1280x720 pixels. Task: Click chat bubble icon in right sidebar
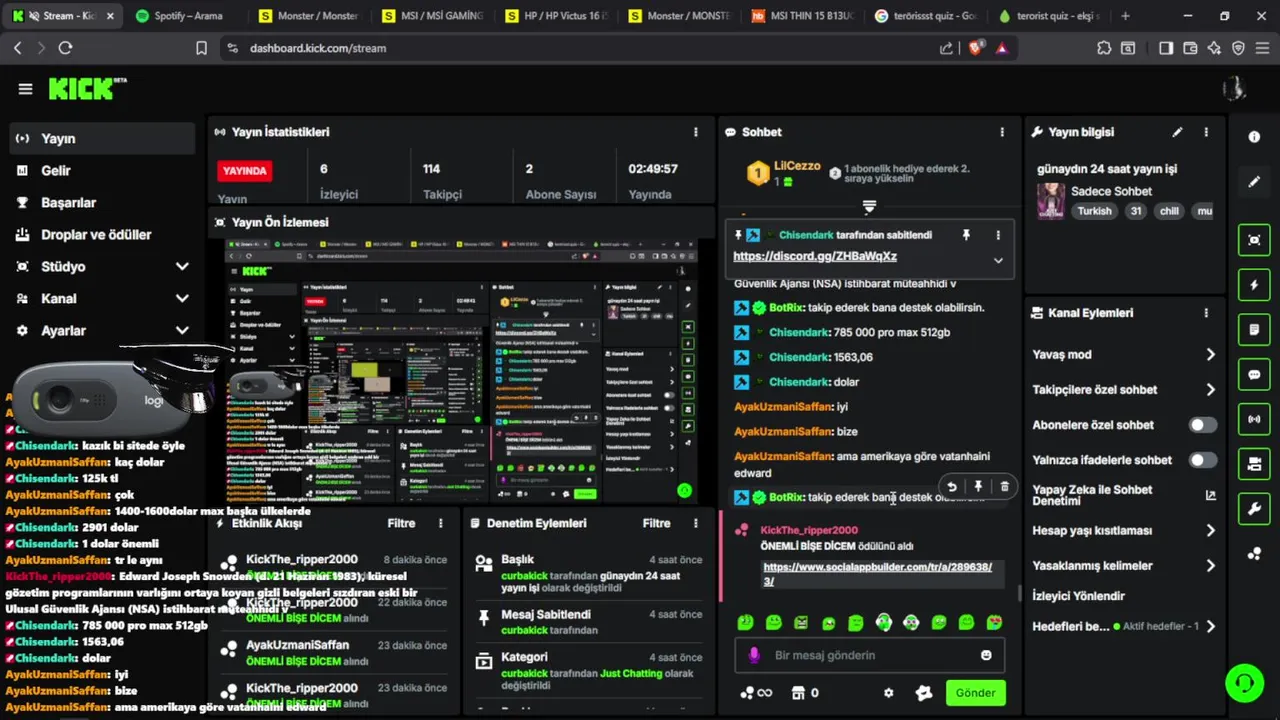[1254, 375]
